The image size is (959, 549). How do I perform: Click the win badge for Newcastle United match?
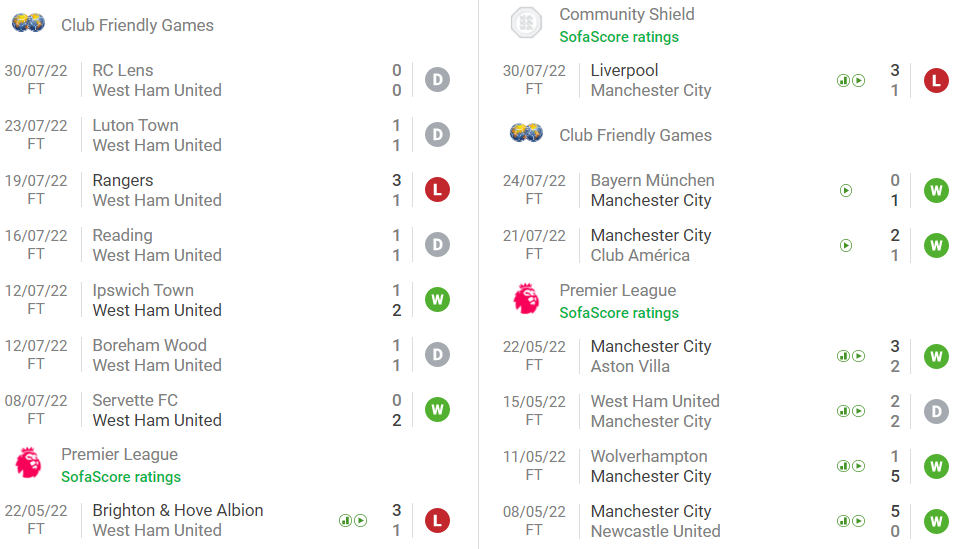point(936,521)
